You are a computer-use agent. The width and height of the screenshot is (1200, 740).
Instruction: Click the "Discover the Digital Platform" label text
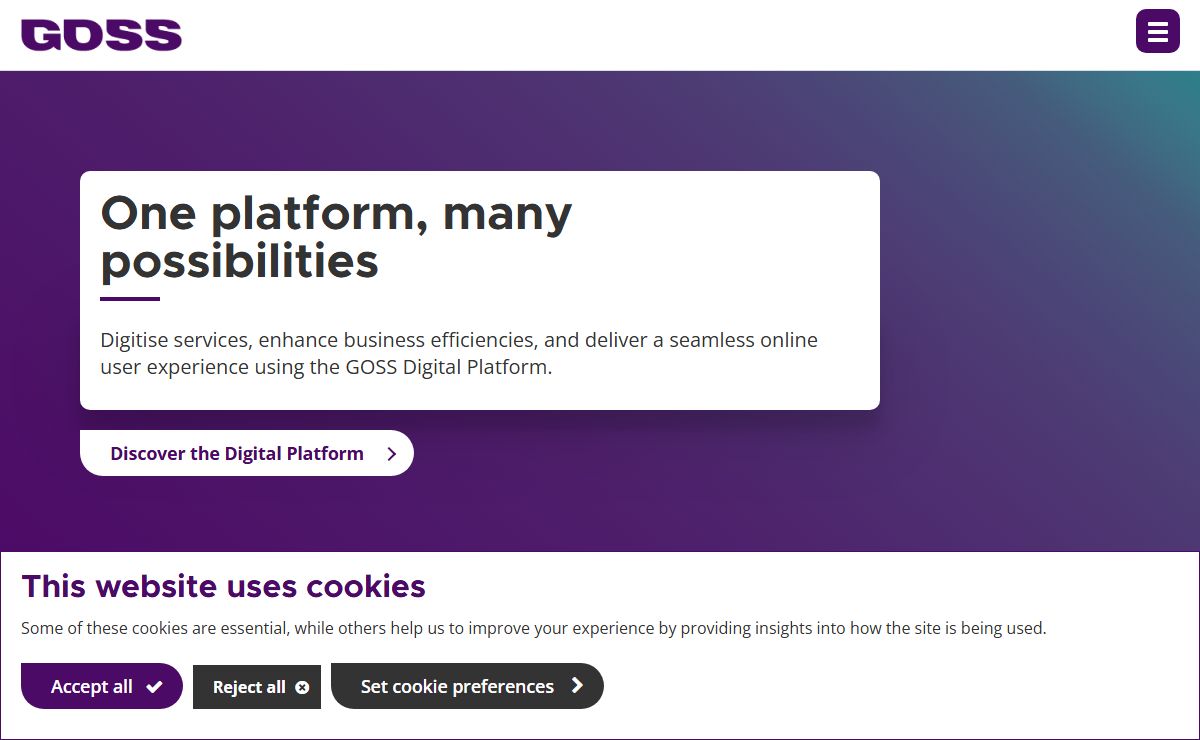pos(237,454)
